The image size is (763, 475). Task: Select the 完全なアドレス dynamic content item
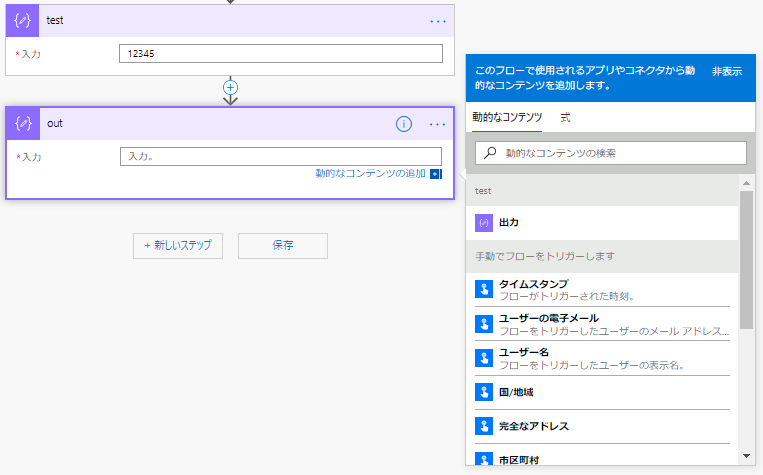[602, 426]
